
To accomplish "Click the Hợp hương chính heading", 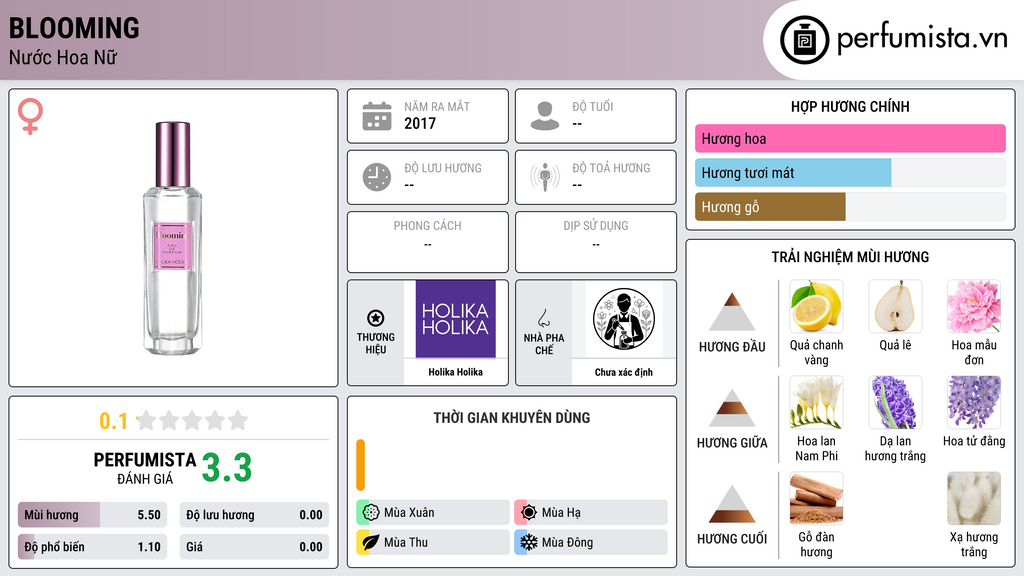I will tap(850, 106).
